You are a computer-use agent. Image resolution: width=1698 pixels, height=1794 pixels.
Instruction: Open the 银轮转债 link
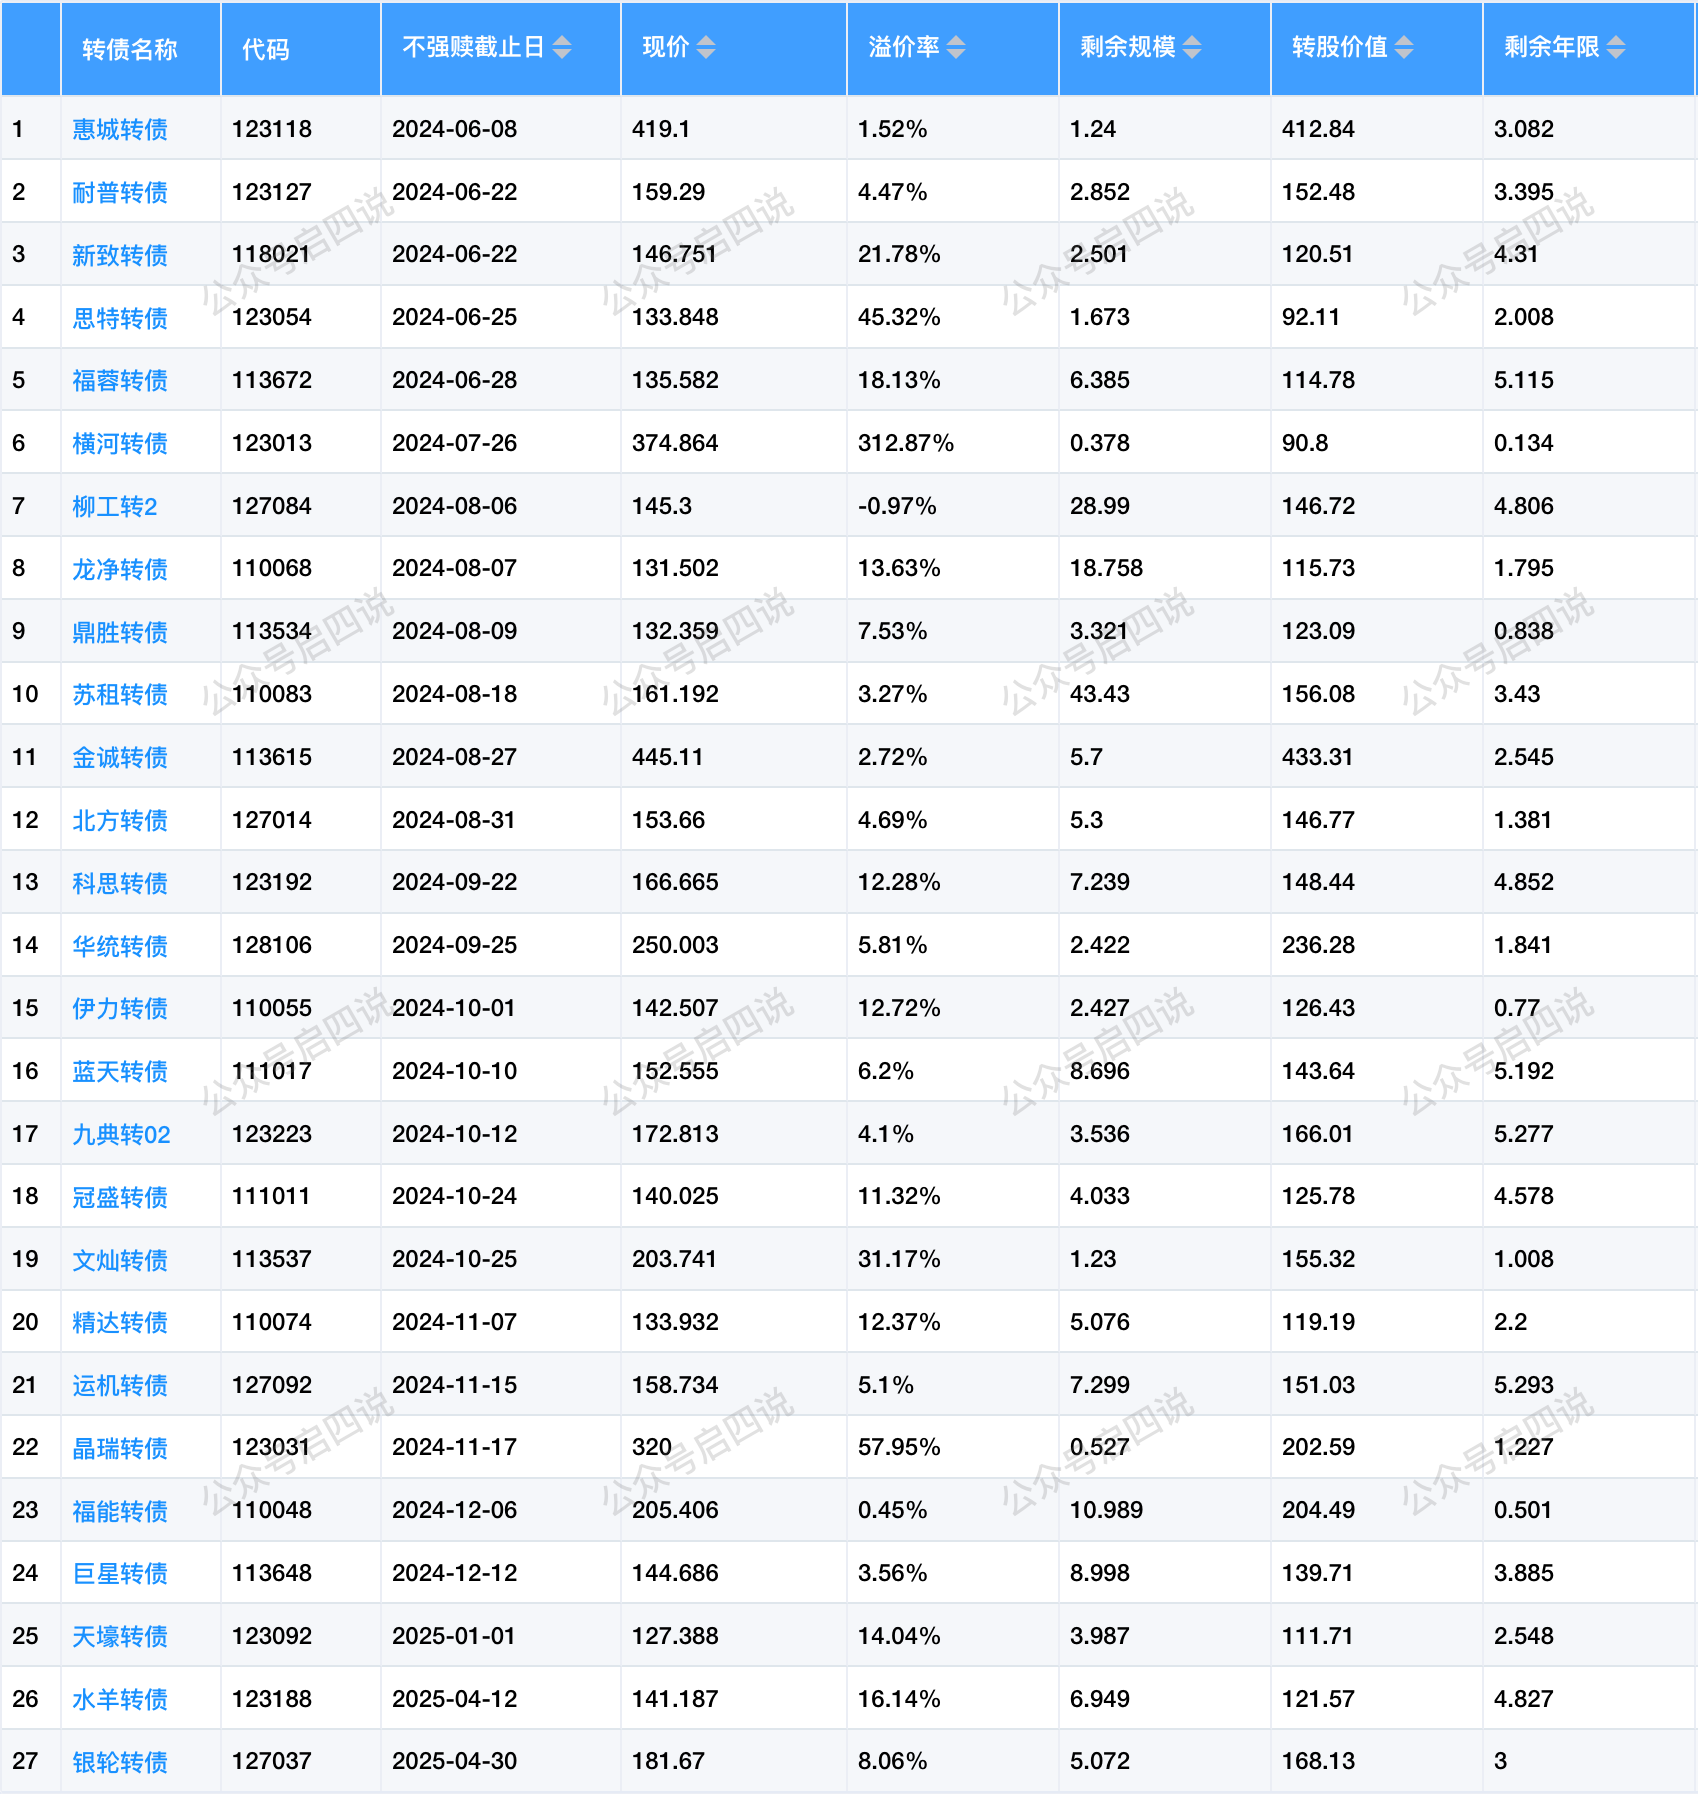coord(120,1762)
